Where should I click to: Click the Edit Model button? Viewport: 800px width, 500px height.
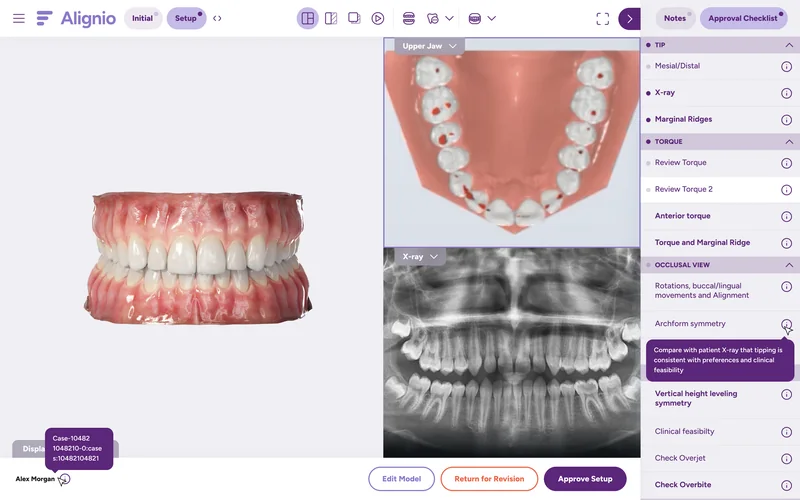click(x=402, y=479)
